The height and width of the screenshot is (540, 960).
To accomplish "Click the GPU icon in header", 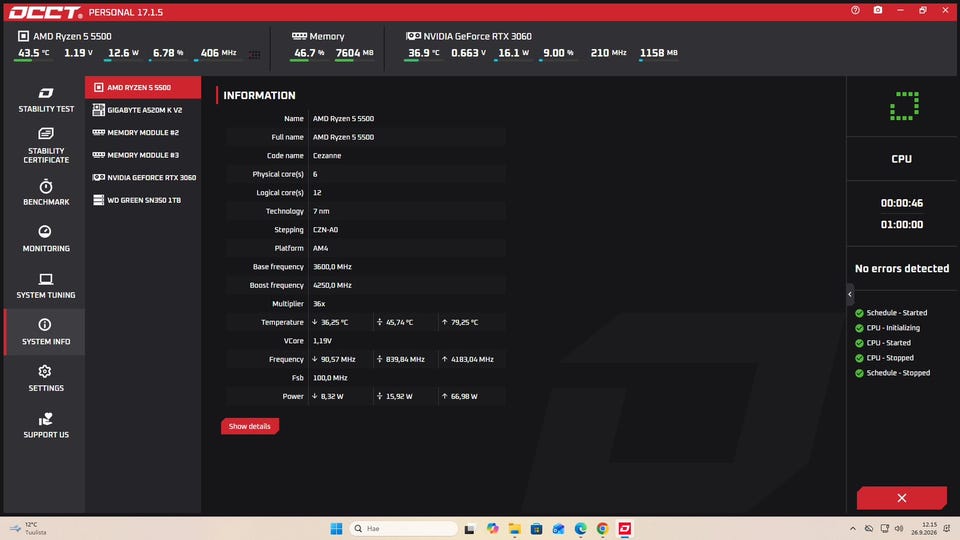I will 413,36.
